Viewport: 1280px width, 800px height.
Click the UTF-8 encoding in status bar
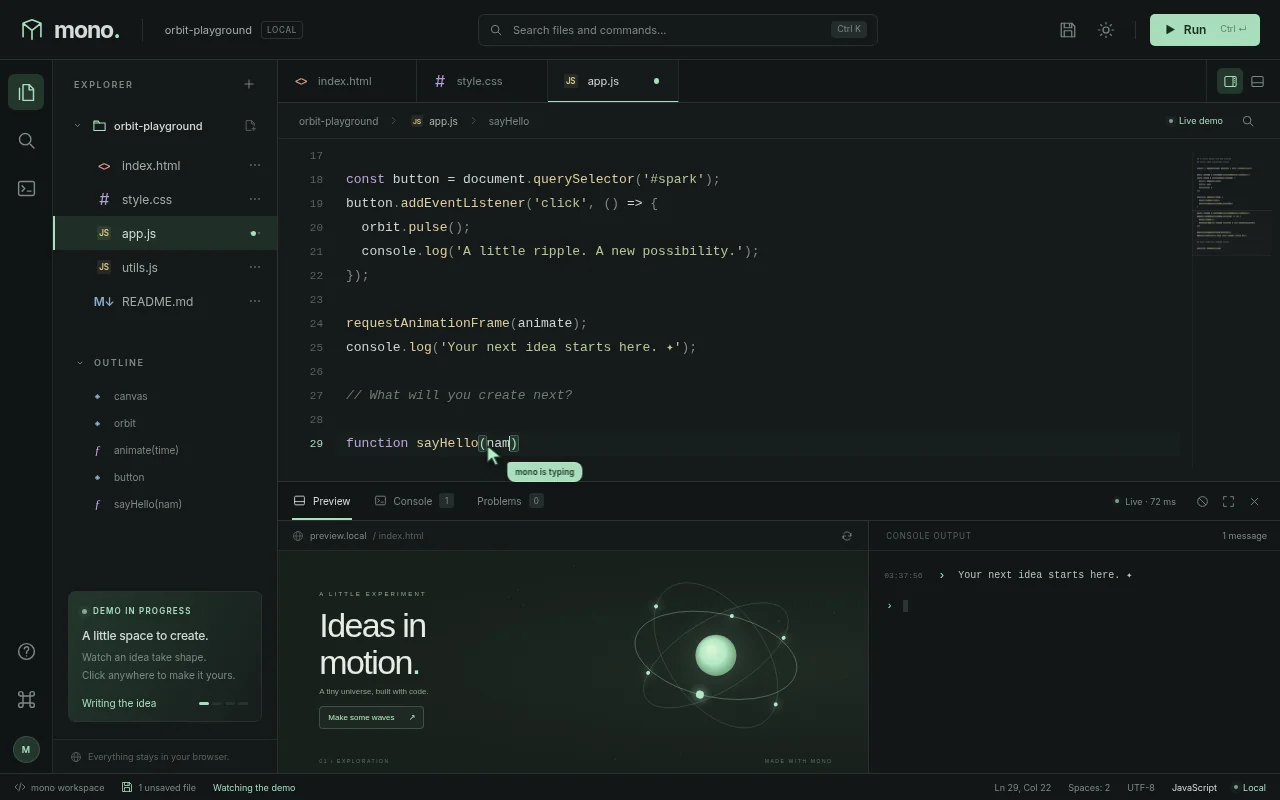1140,788
